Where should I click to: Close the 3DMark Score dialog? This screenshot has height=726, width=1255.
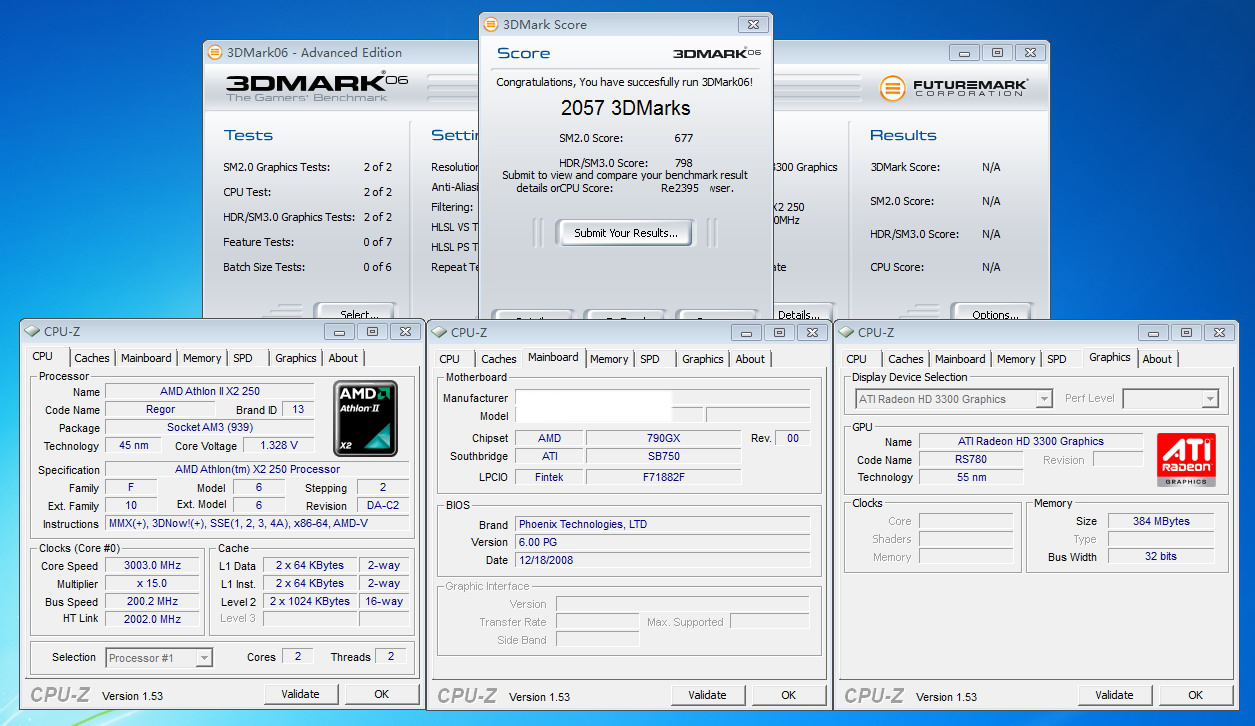[x=753, y=24]
